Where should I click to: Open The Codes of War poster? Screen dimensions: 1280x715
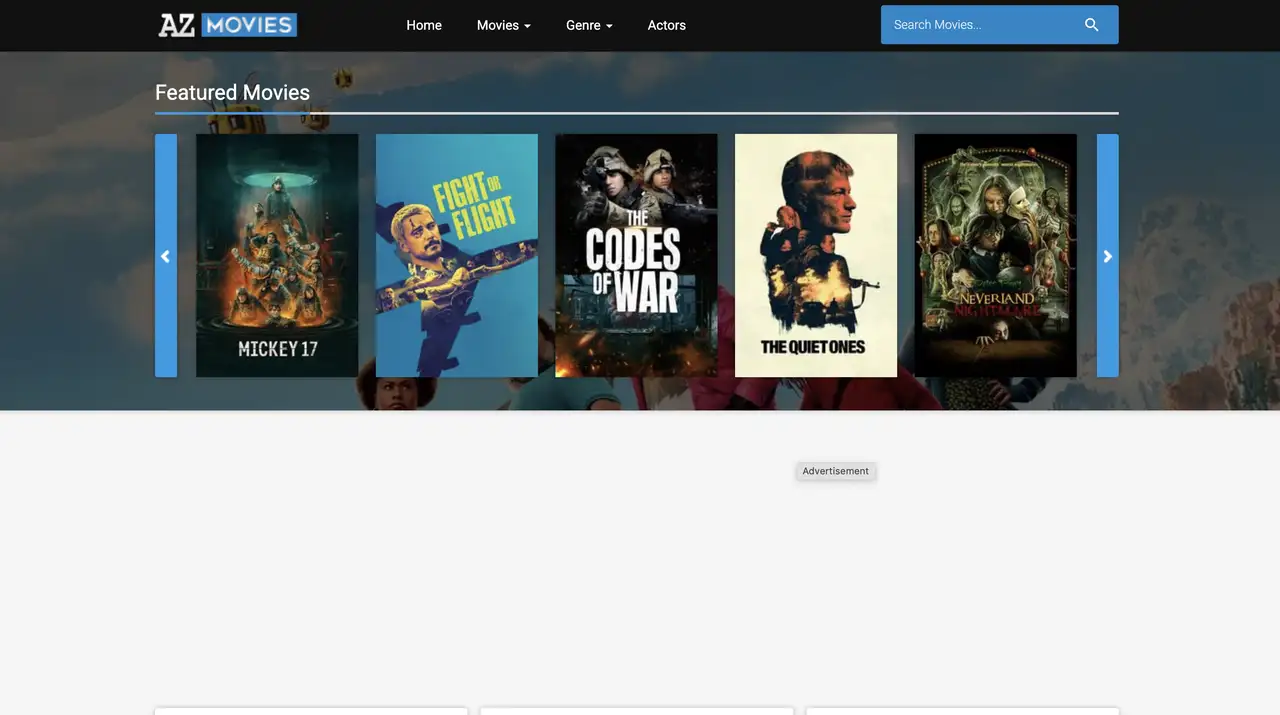636,256
